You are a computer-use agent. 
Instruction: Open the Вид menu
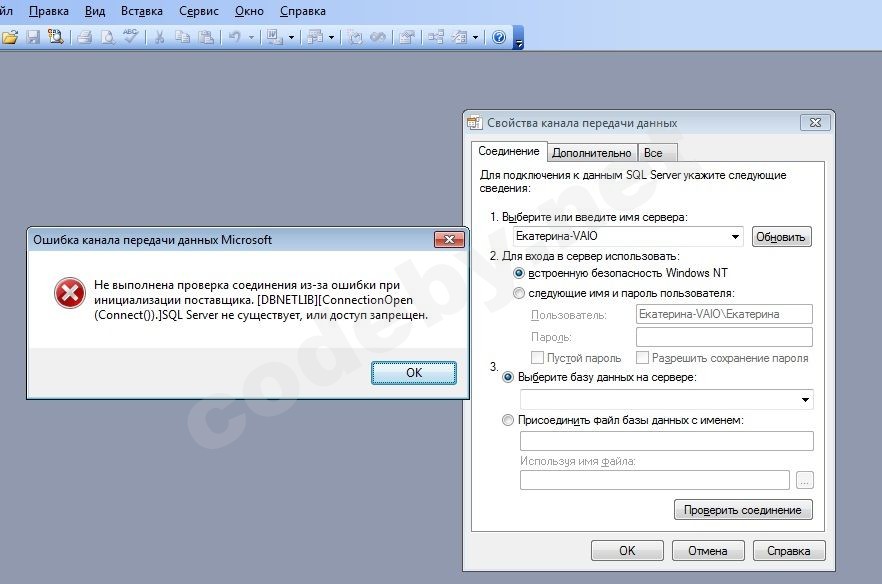coord(94,11)
